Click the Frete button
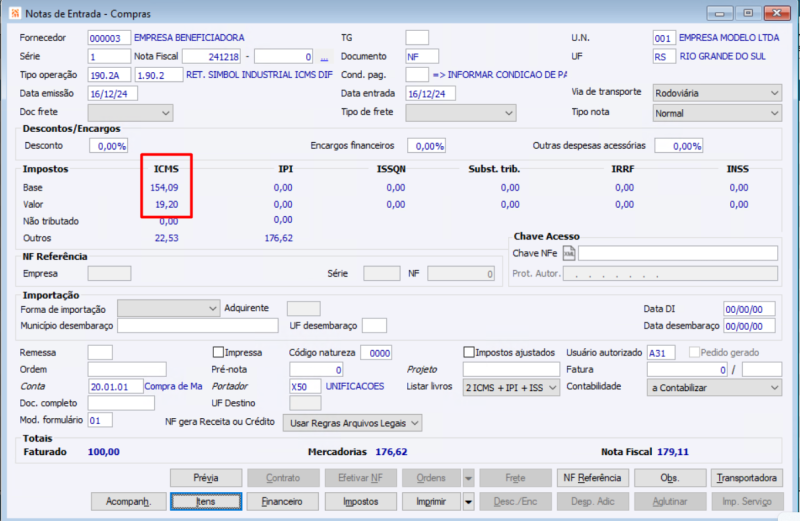The width and height of the screenshot is (800, 521). coord(515,478)
